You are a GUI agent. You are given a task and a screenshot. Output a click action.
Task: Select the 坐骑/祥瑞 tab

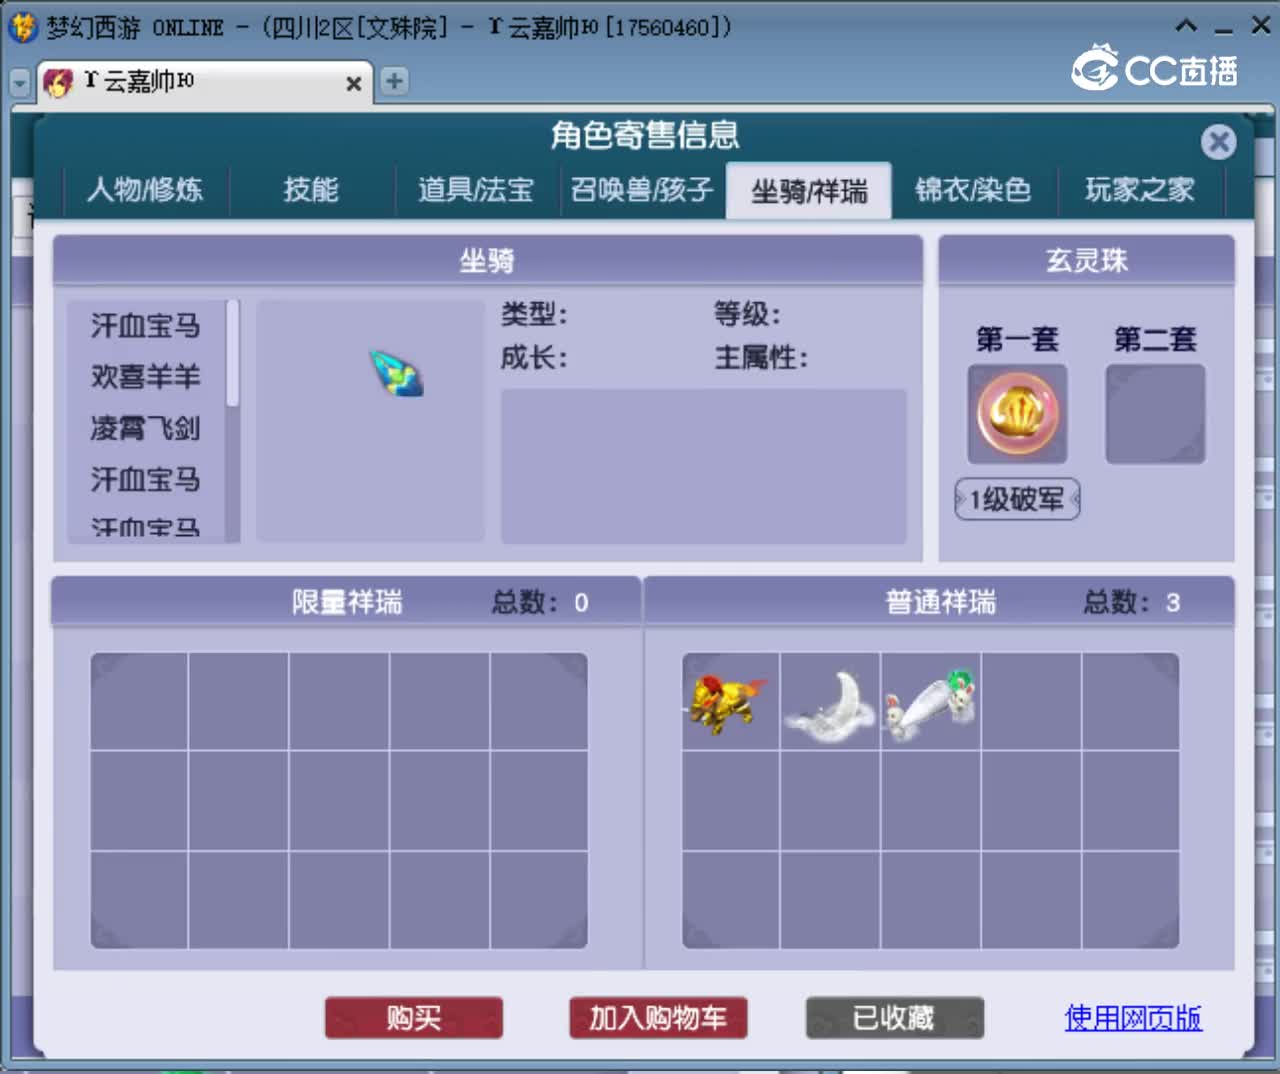click(809, 190)
